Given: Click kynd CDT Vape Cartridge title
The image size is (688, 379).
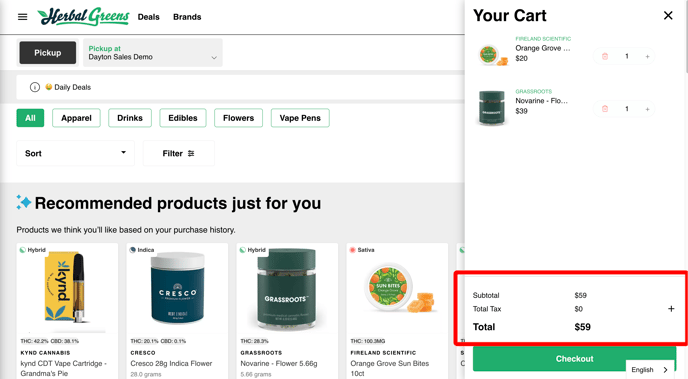Looking at the screenshot, I should (64, 368).
